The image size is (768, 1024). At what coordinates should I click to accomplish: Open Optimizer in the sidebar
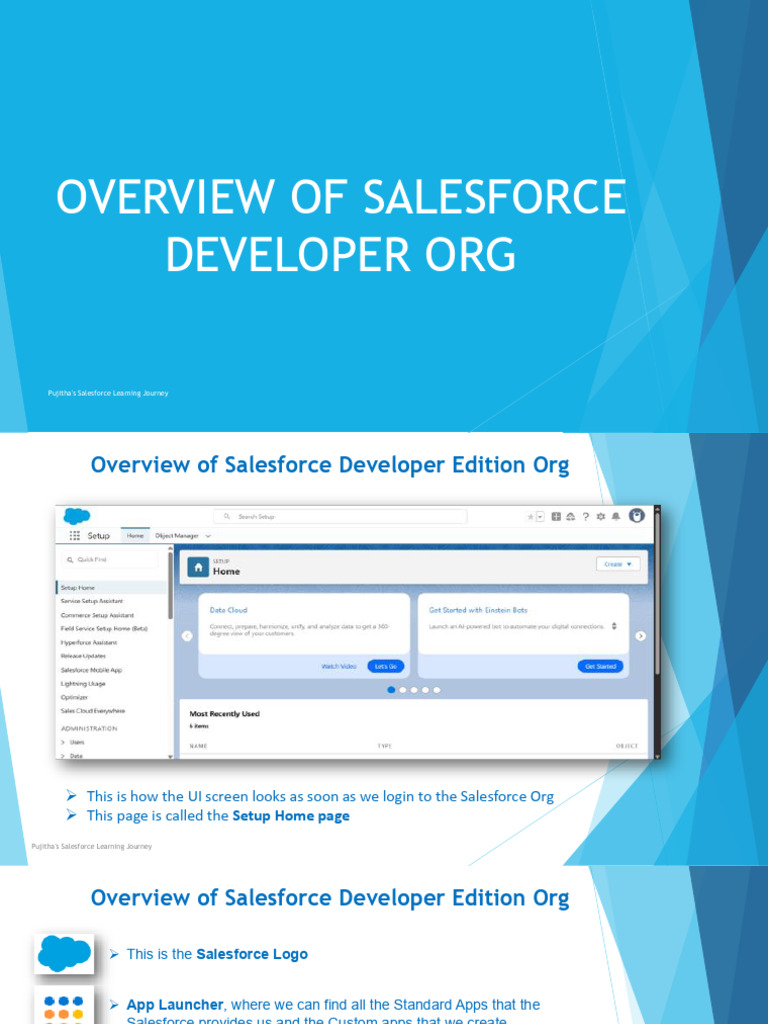[74, 697]
